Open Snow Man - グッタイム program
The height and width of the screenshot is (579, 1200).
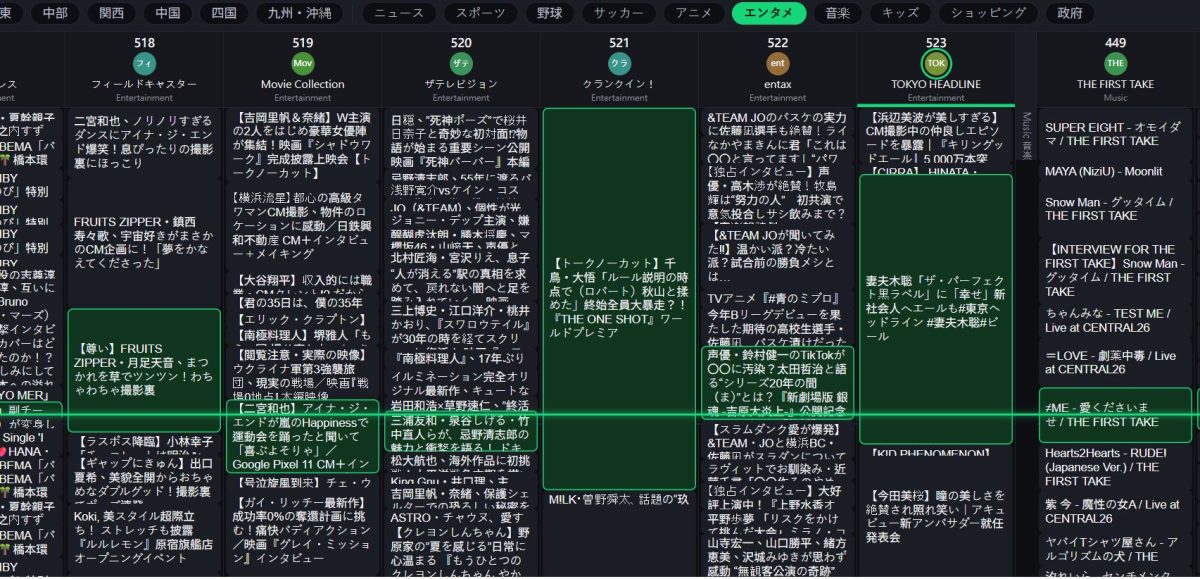(1115, 208)
